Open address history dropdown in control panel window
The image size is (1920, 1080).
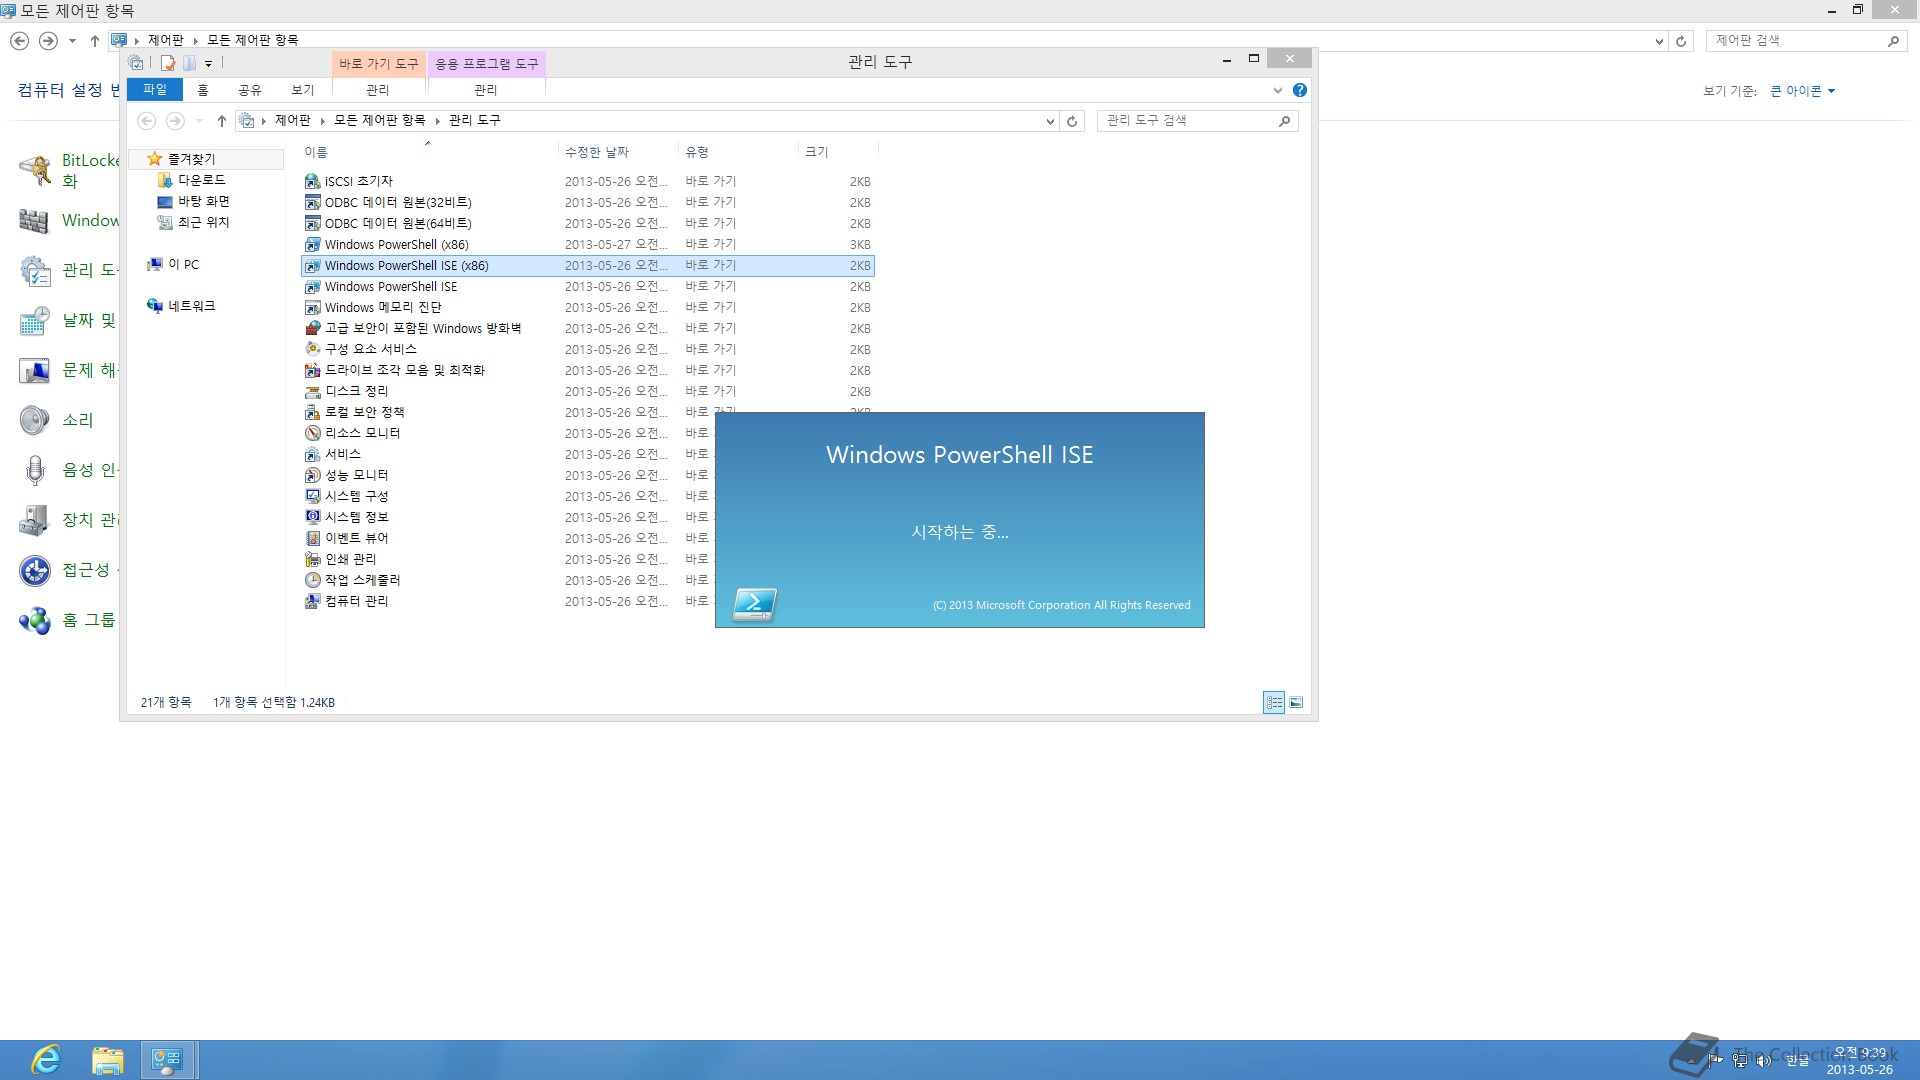[1659, 41]
